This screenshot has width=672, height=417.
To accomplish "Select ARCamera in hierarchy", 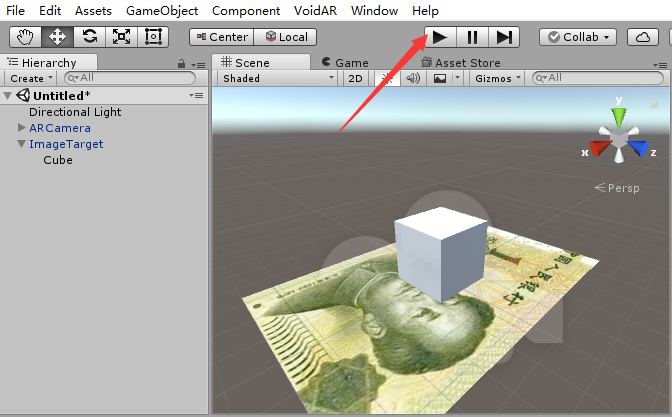I will point(60,128).
